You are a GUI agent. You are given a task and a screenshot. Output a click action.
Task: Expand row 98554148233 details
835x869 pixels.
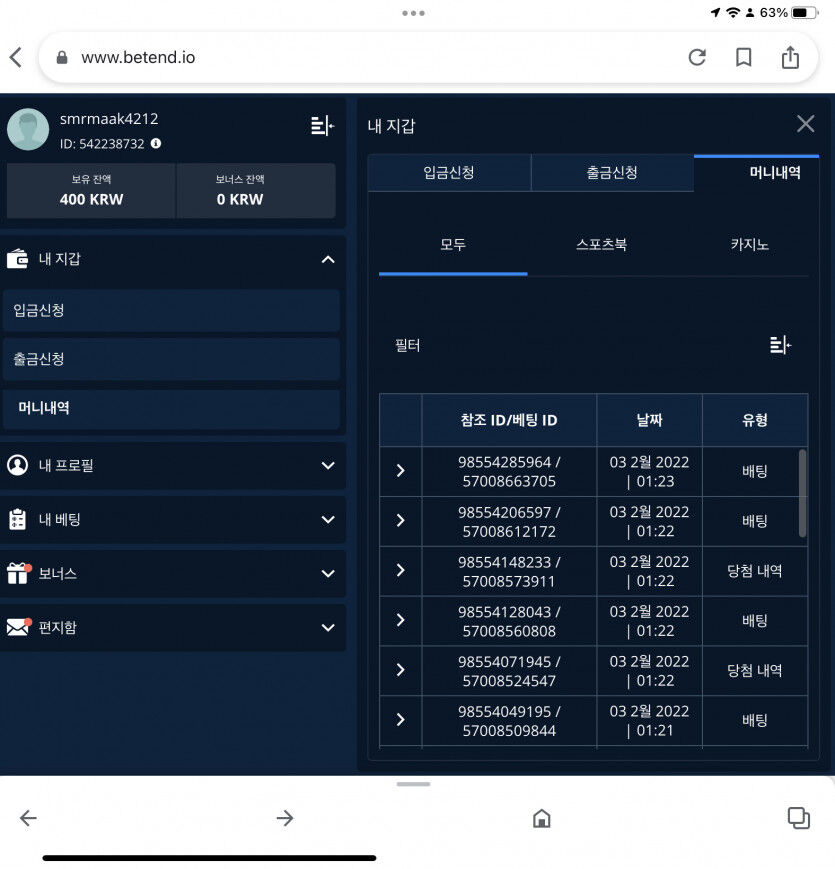(401, 570)
